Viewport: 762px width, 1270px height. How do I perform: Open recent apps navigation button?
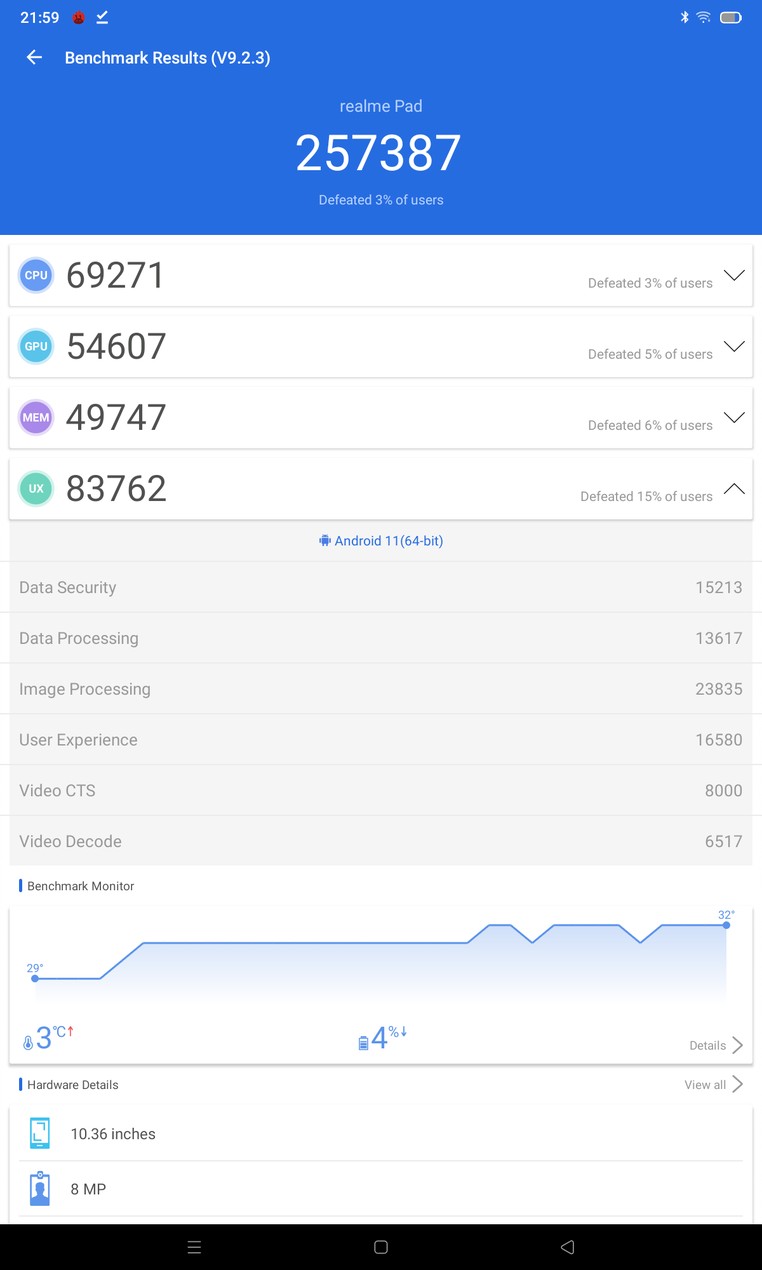tap(194, 1247)
